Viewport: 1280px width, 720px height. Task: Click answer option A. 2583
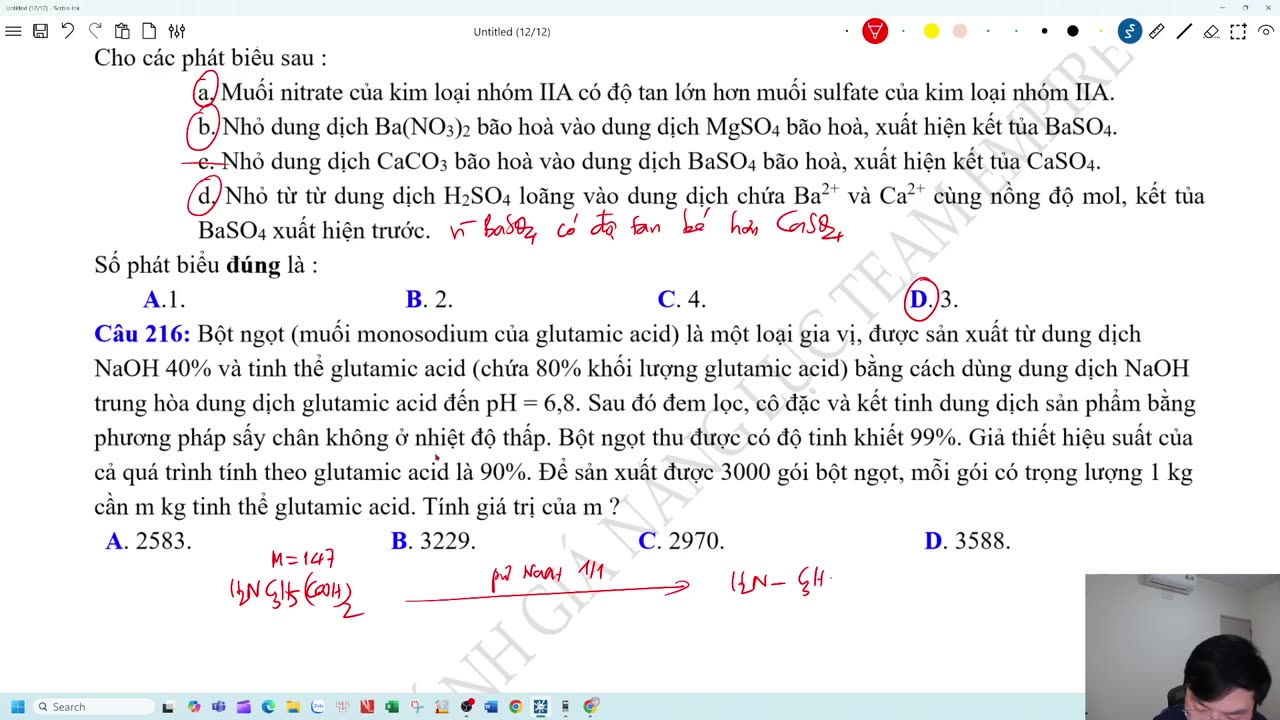coord(149,541)
